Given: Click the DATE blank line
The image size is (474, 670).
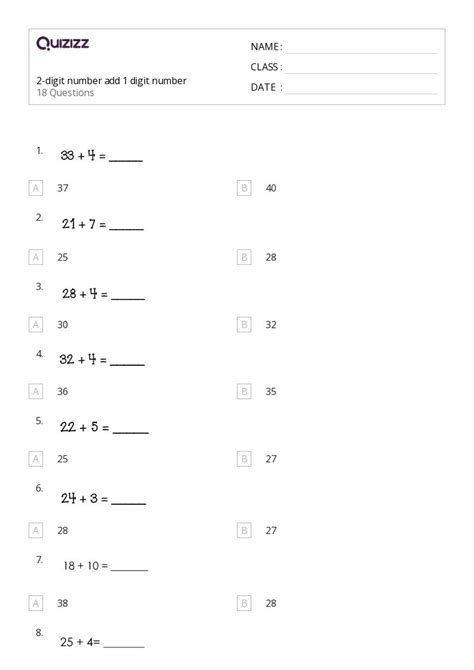Looking at the screenshot, I should coord(361,88).
